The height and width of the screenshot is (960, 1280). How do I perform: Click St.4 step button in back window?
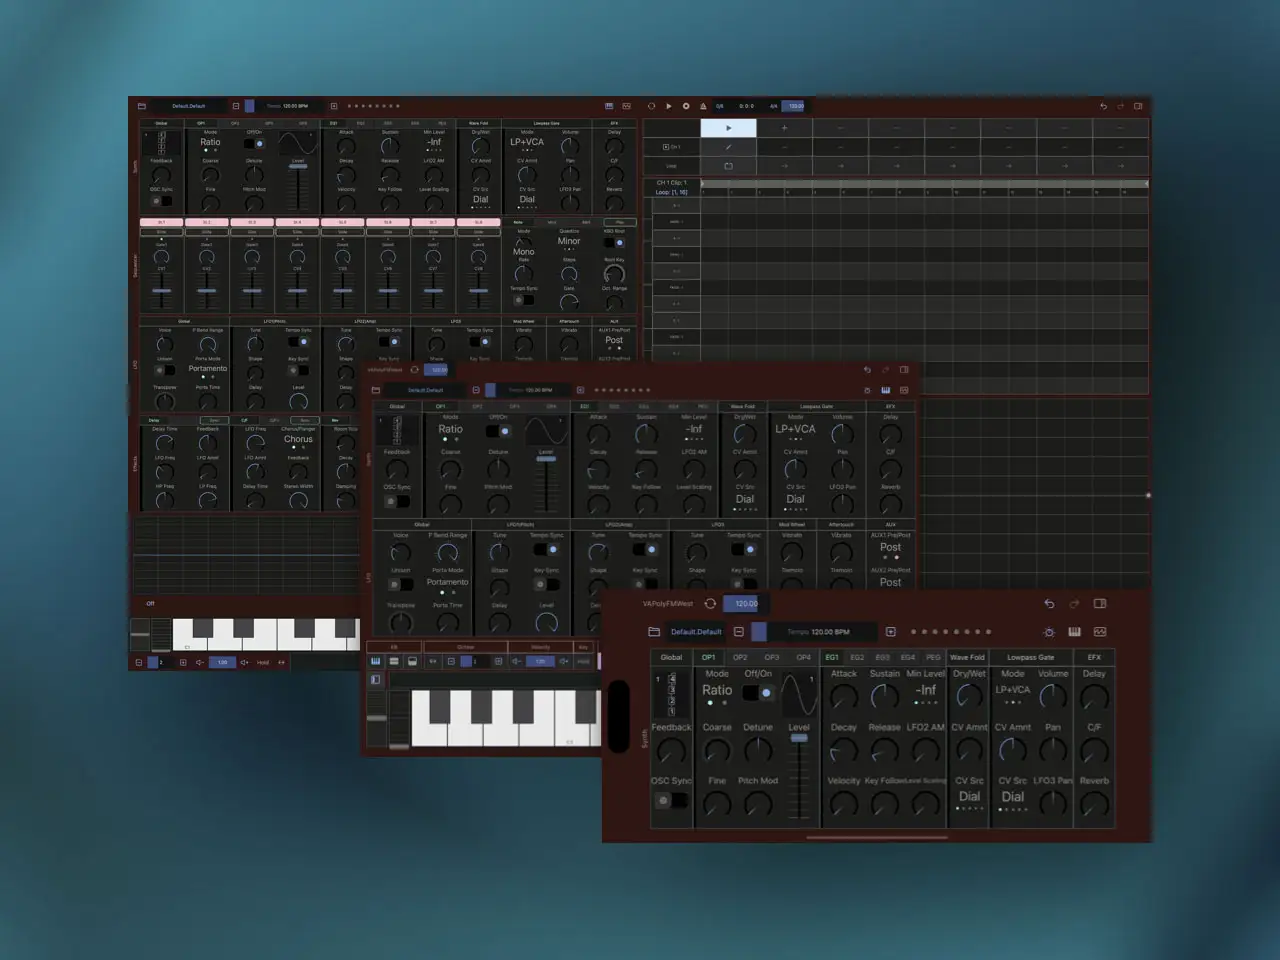tap(297, 222)
